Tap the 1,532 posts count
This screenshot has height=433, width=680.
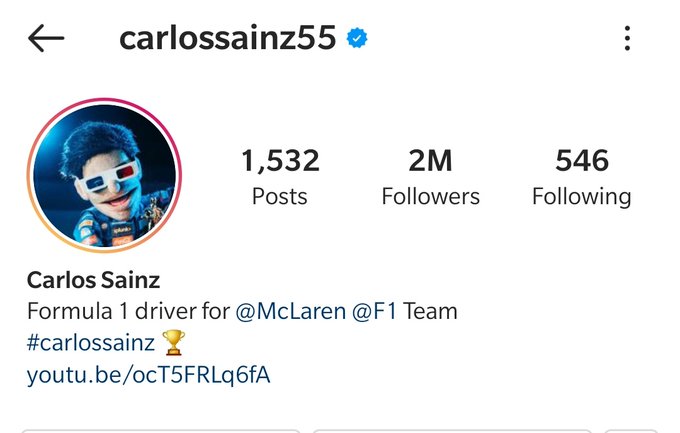[x=280, y=161]
